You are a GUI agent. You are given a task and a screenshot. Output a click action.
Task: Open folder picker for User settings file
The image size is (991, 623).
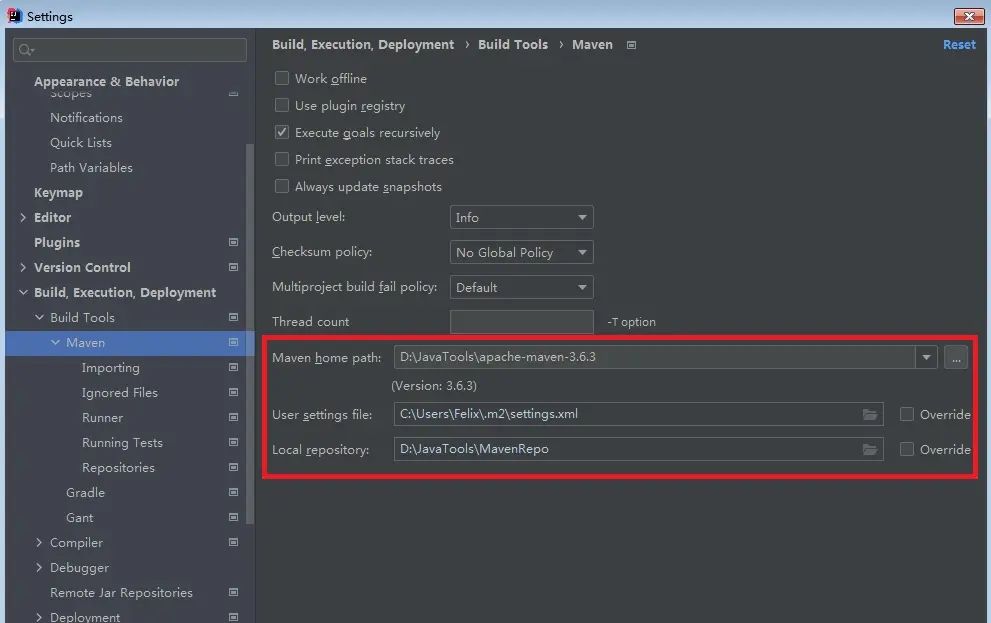pos(870,414)
